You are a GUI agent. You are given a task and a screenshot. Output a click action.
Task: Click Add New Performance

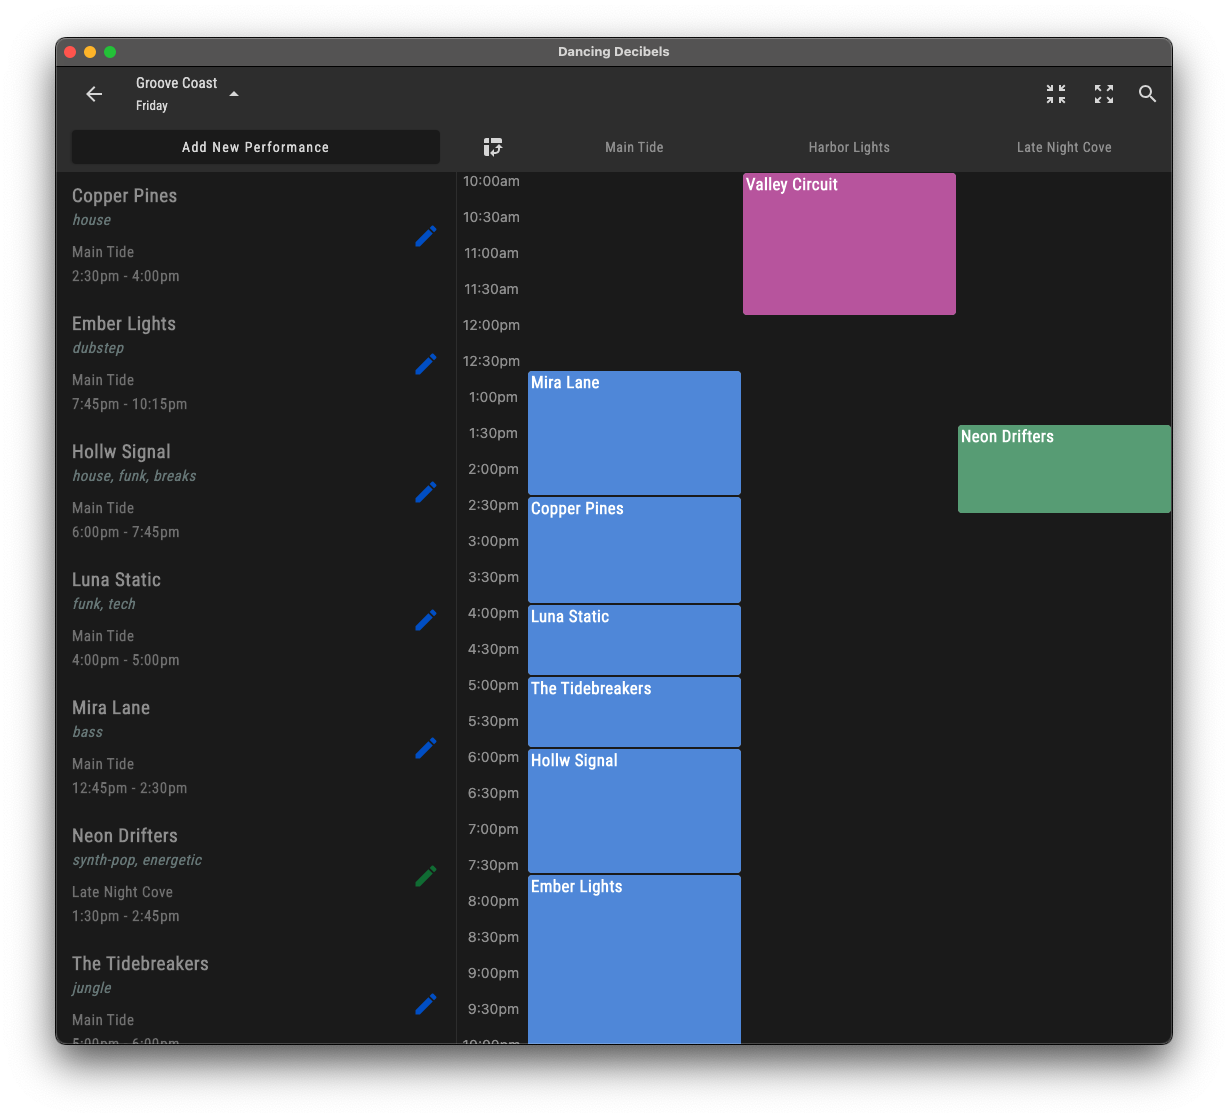[x=255, y=146]
